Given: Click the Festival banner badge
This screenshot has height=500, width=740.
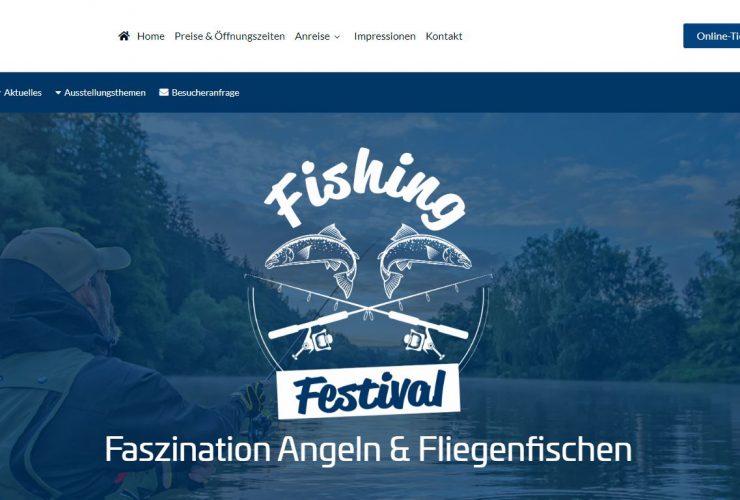Looking at the screenshot, I should tap(368, 391).
